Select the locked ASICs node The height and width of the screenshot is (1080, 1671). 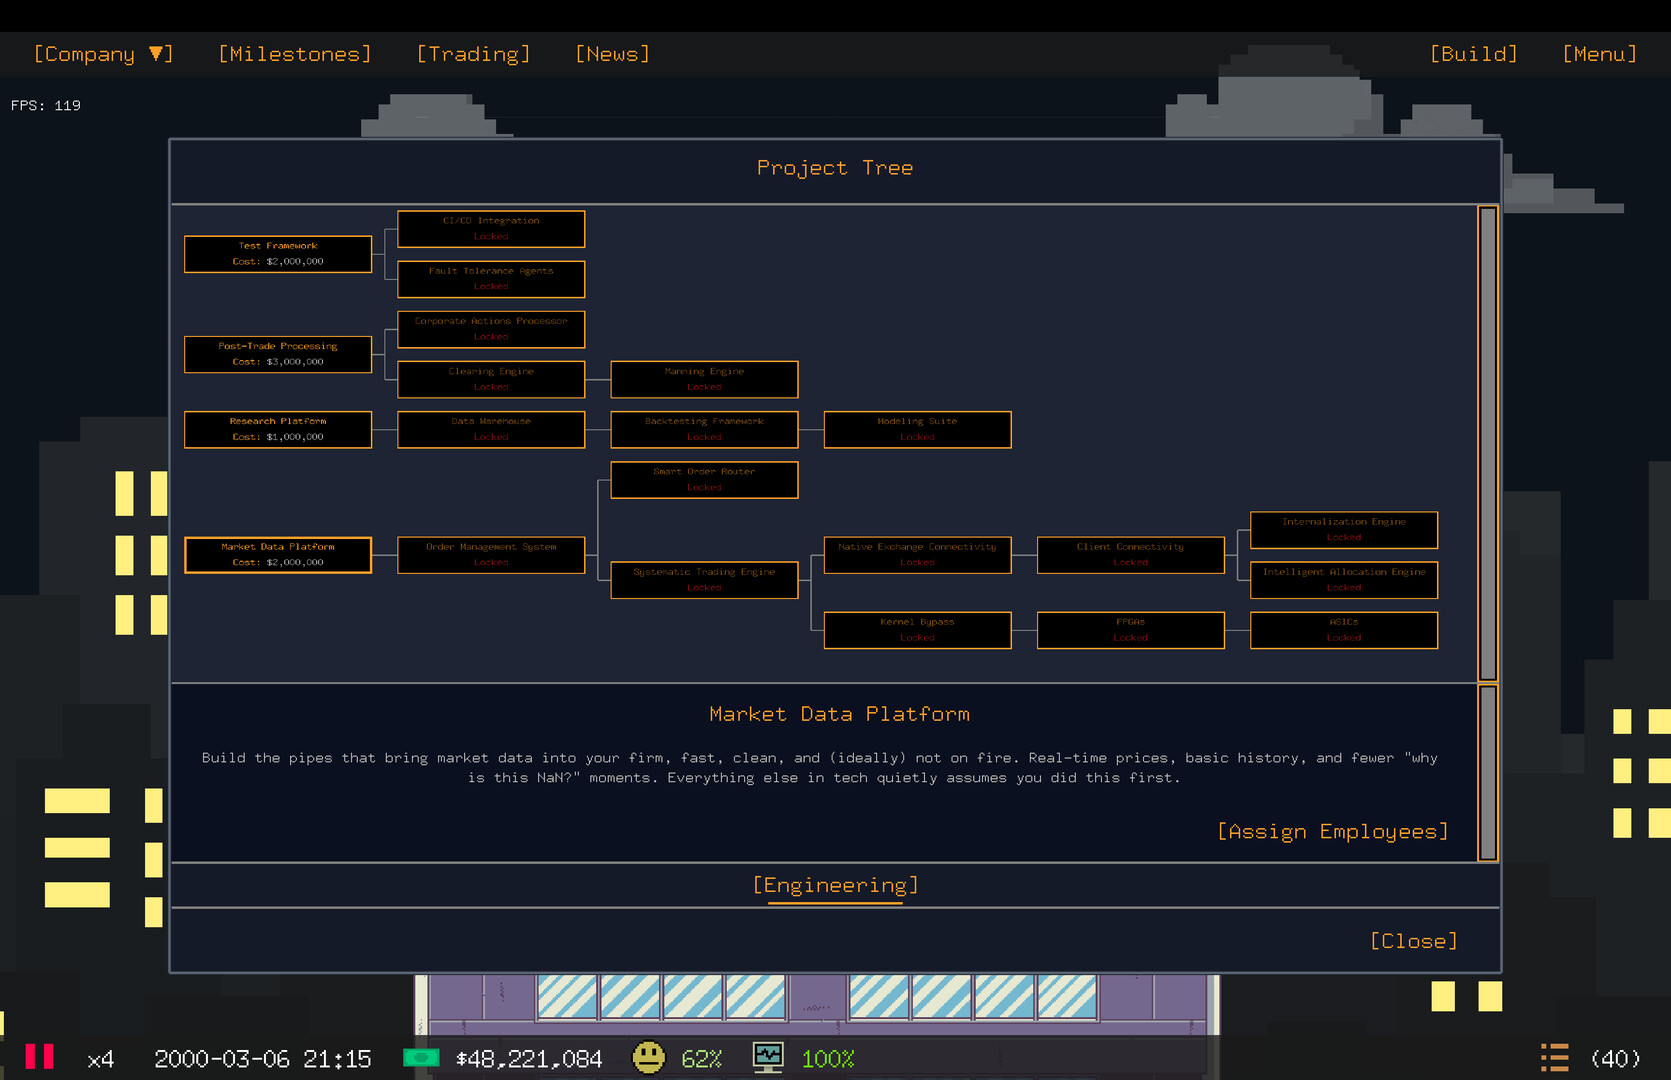(x=1343, y=630)
